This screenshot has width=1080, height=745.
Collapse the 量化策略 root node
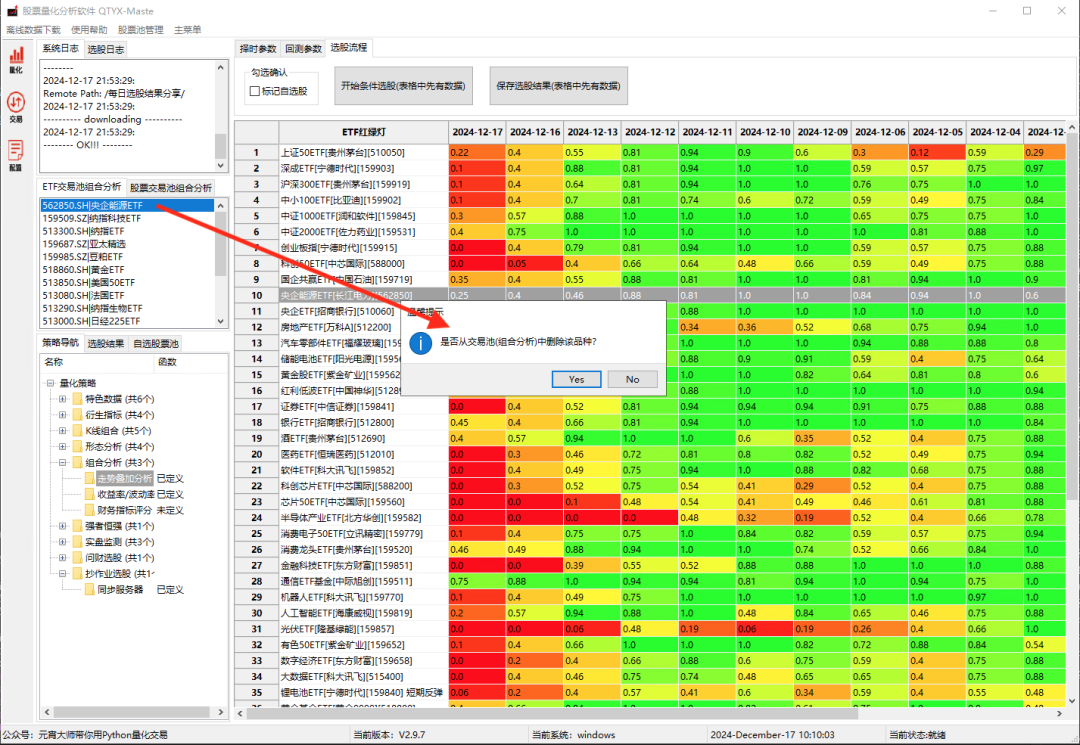click(50, 383)
